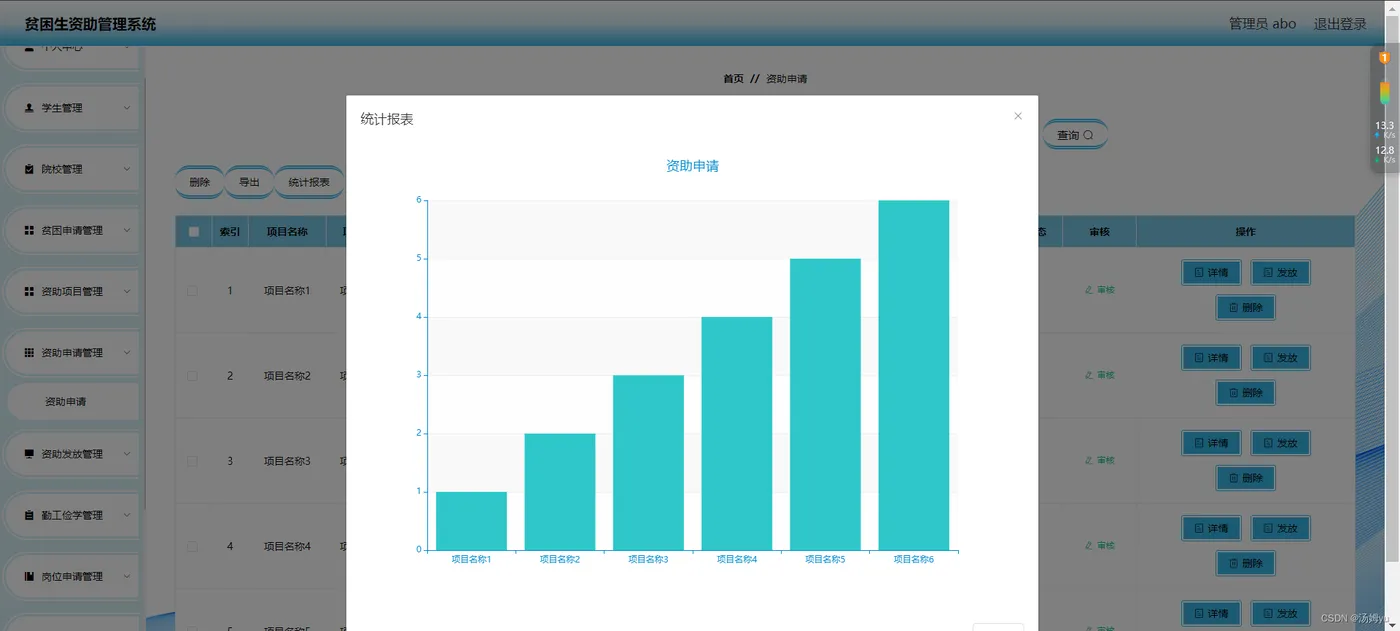Check the checkbox for 项目名称1 row
This screenshot has height=631, width=1400.
coord(192,291)
